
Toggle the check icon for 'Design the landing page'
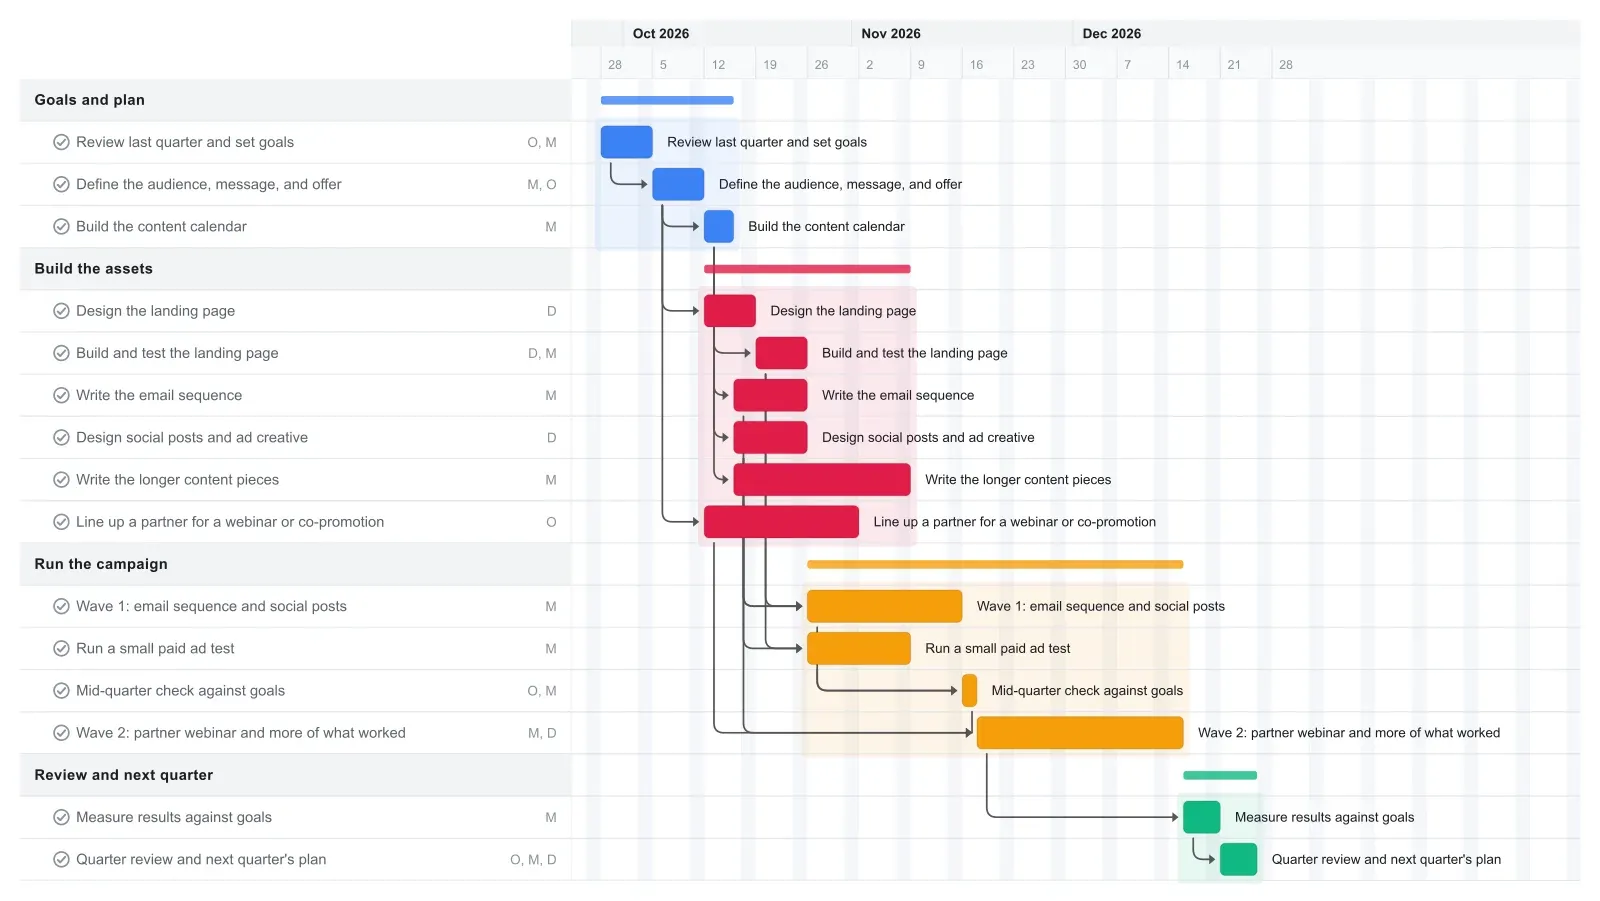pyautogui.click(x=61, y=311)
